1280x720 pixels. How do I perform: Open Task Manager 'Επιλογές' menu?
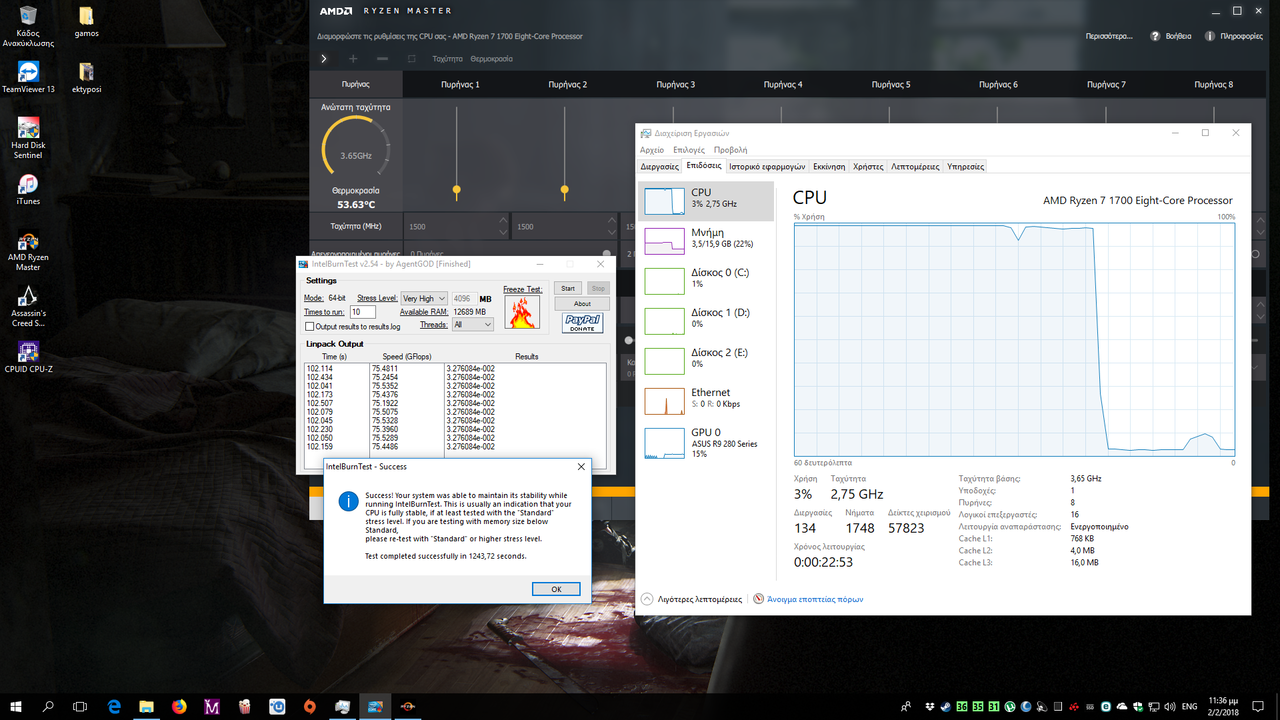[689, 150]
